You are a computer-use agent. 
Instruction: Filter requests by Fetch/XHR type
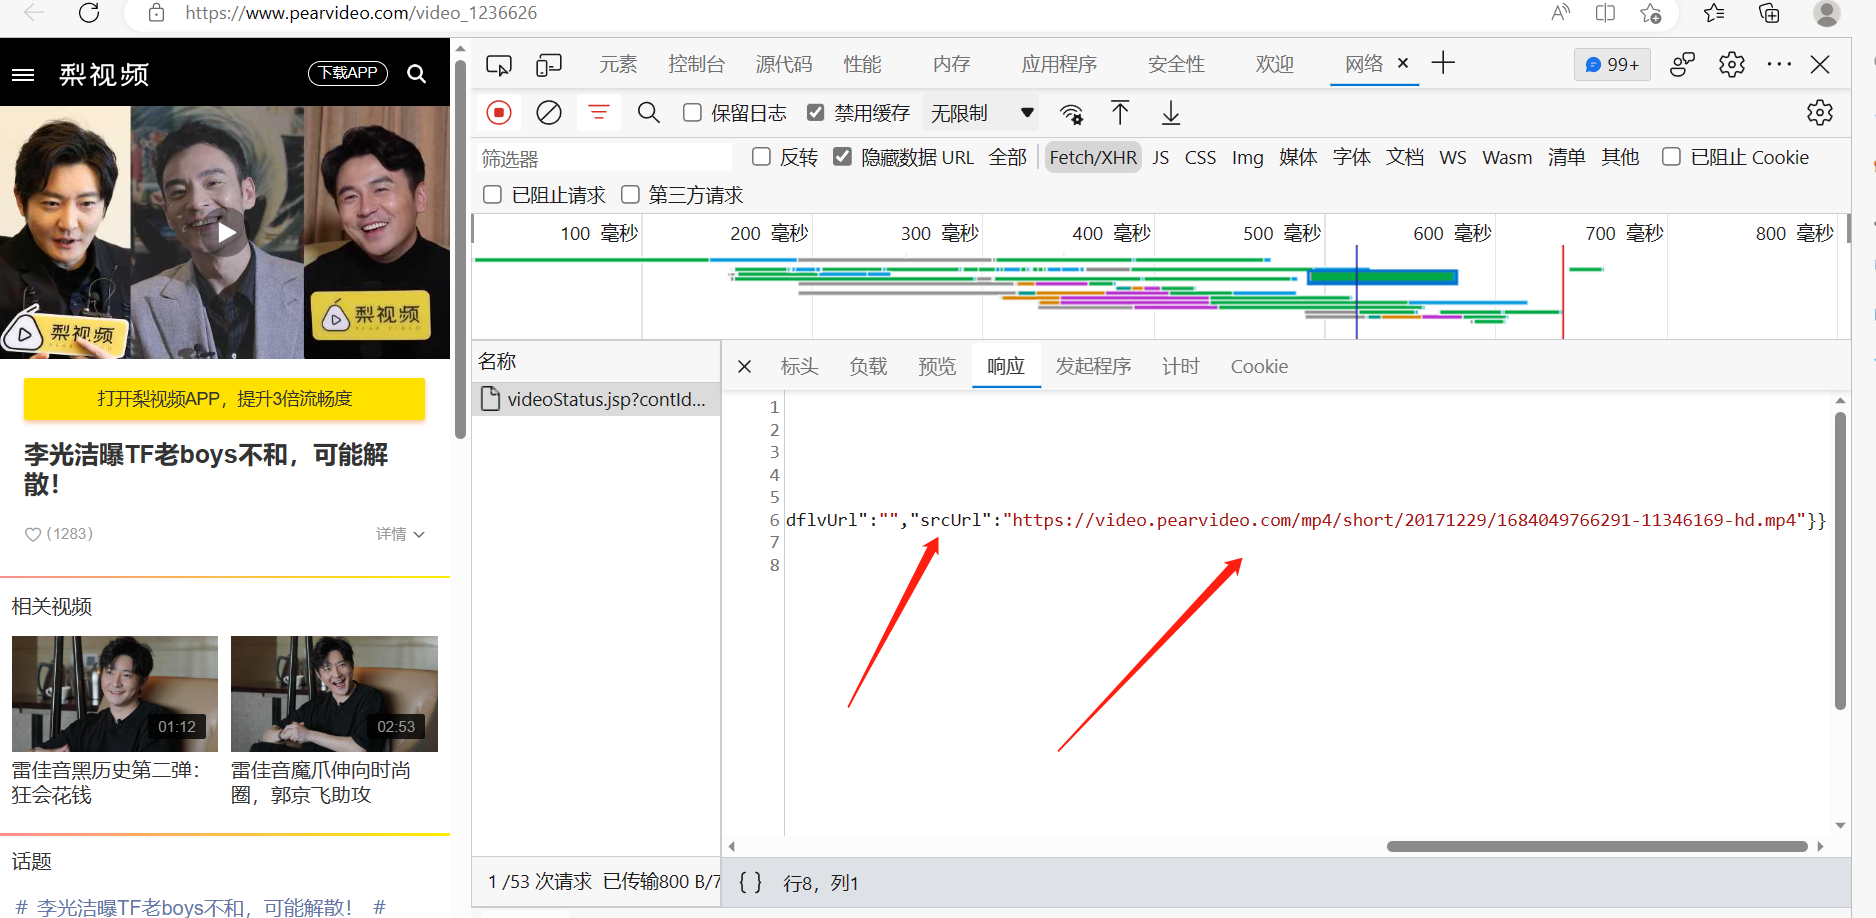point(1093,157)
